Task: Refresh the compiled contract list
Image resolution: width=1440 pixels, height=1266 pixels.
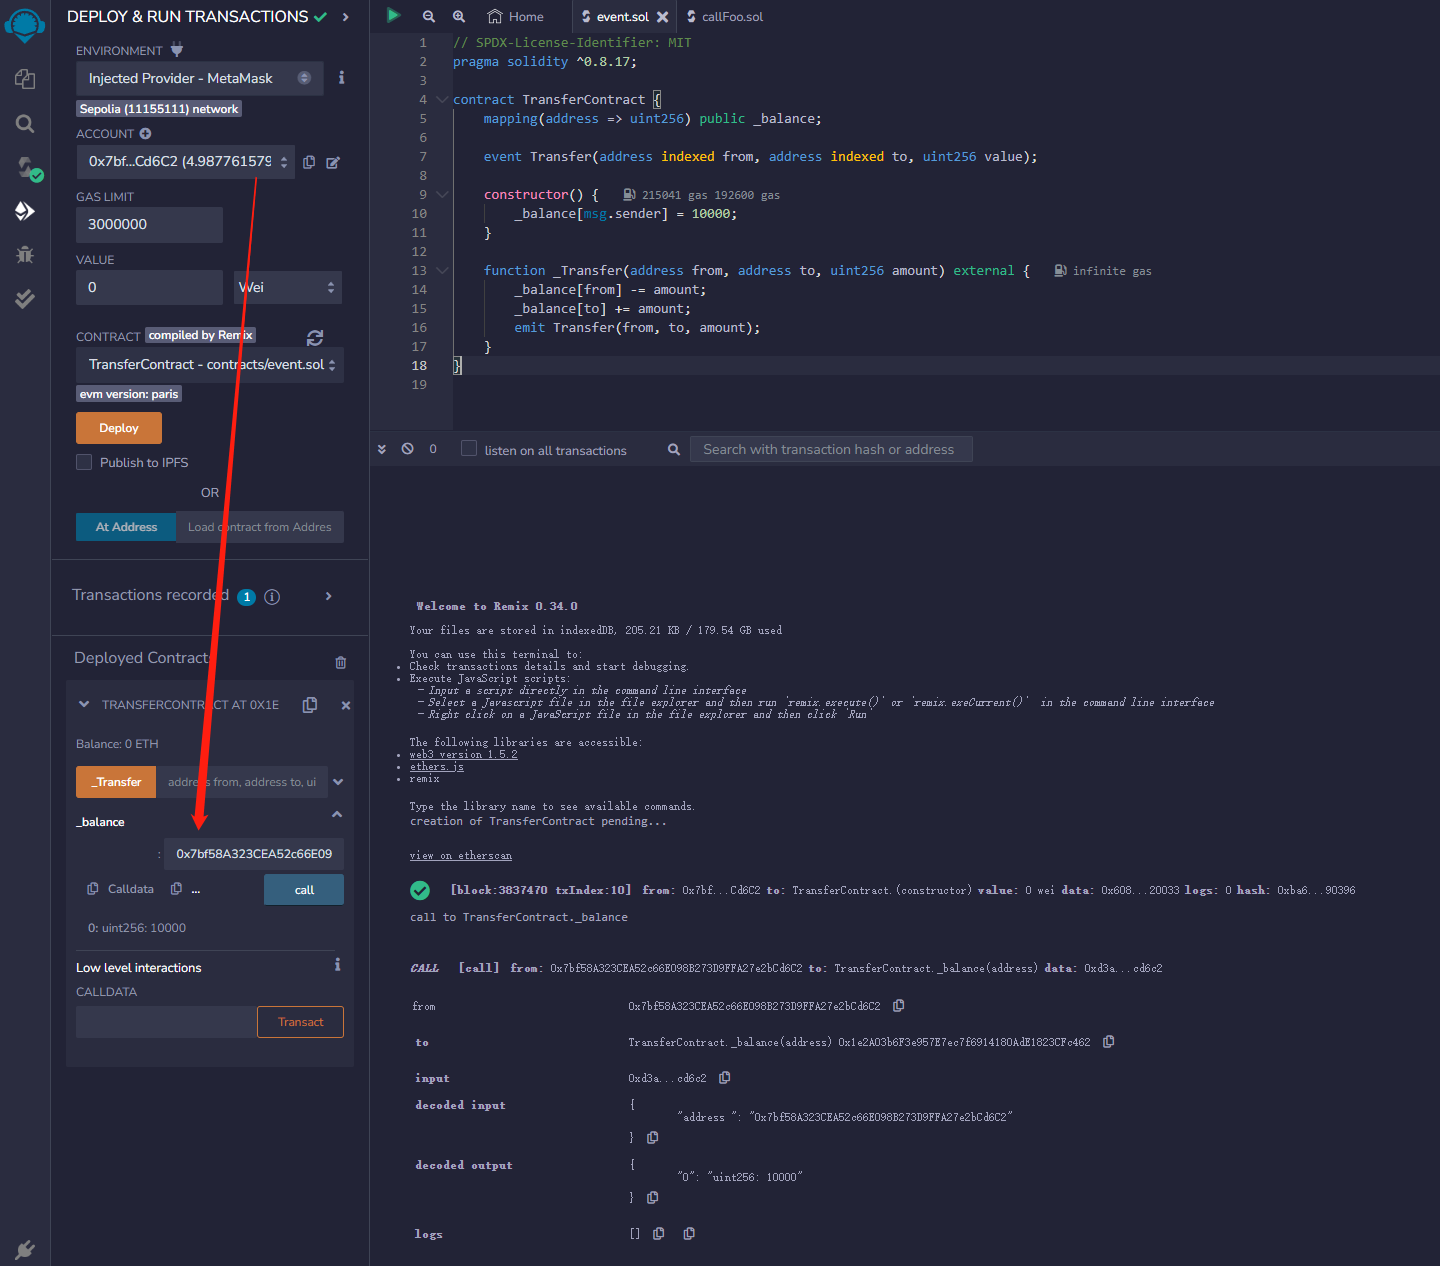Action: click(315, 338)
